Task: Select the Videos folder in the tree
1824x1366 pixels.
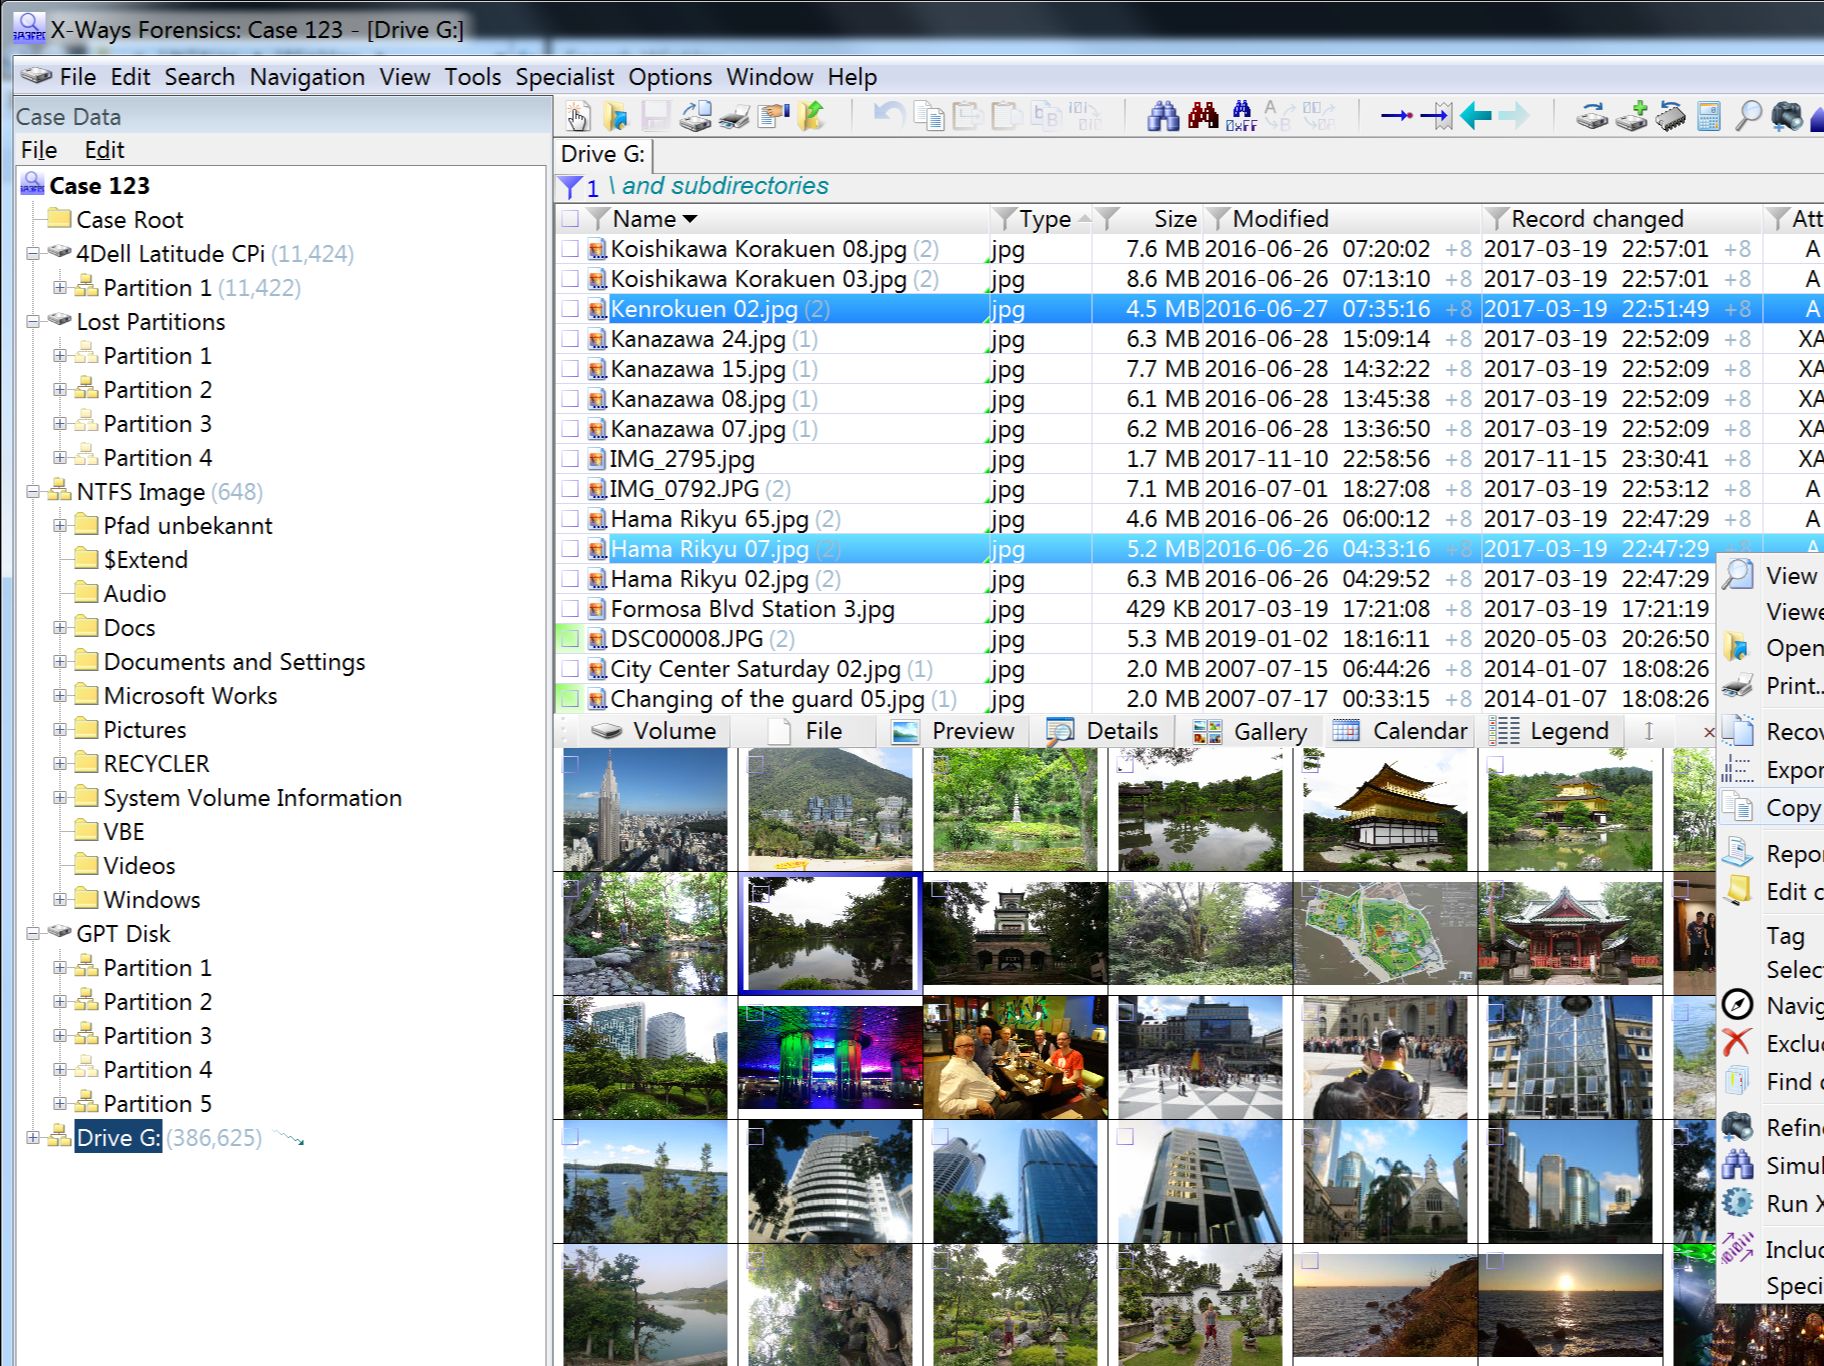Action: tap(139, 866)
